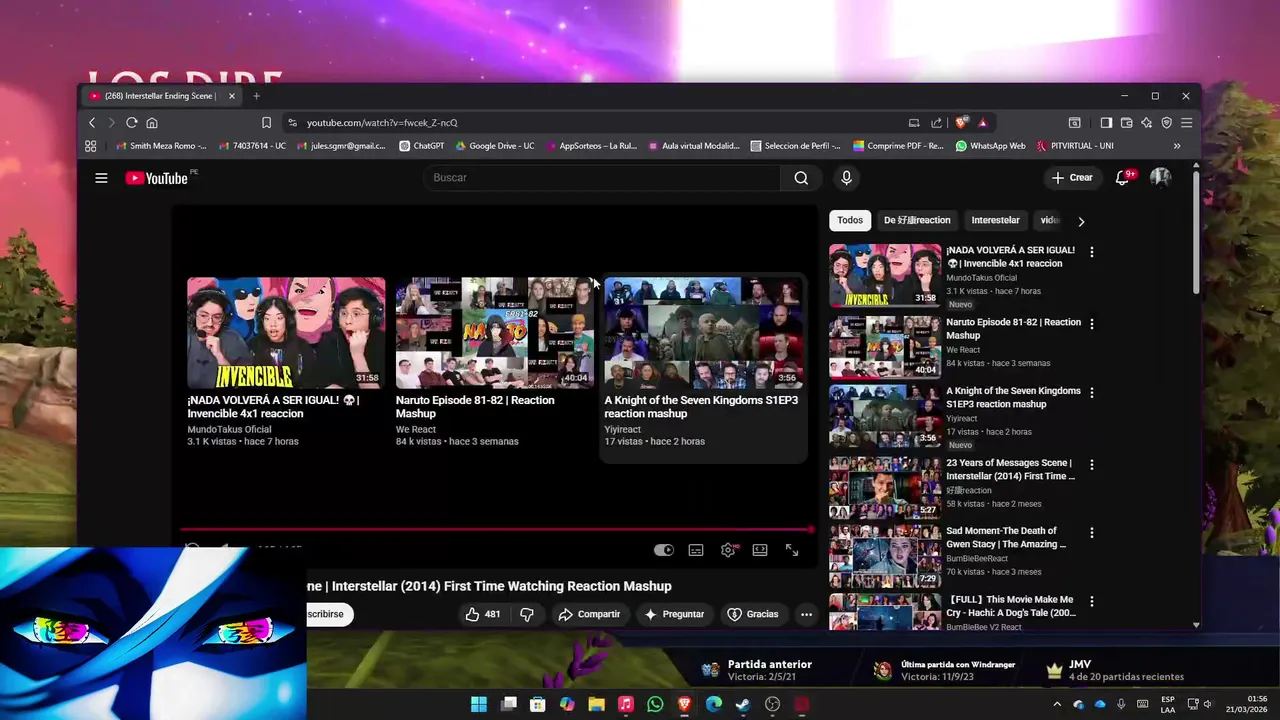Open the Naruto Episode 81-82 endscreen thumbnail
1280x720 pixels.
point(494,333)
